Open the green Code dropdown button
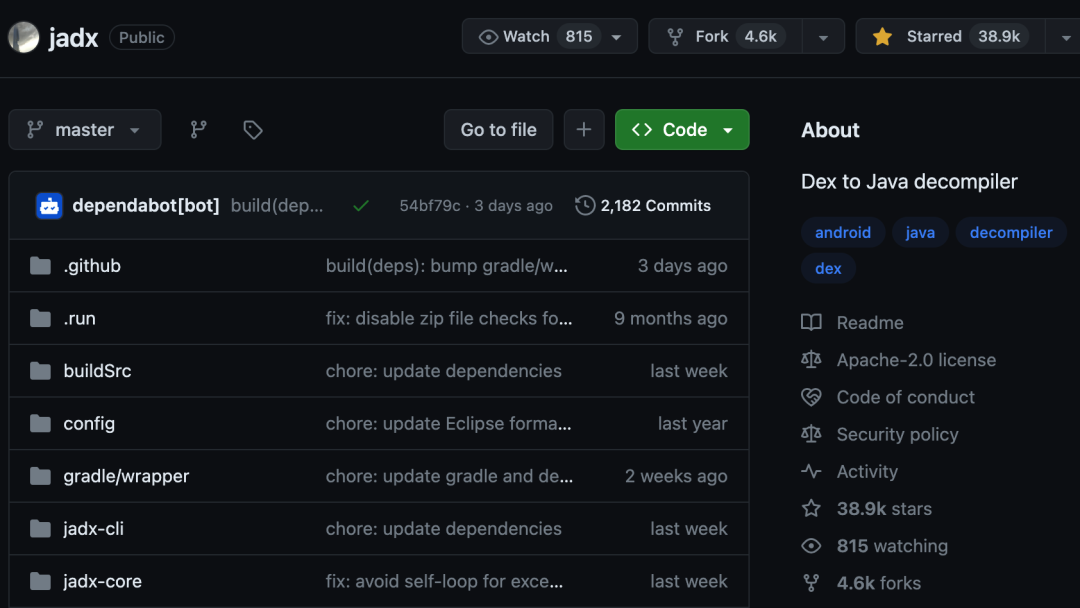The width and height of the screenshot is (1080, 608). point(682,129)
